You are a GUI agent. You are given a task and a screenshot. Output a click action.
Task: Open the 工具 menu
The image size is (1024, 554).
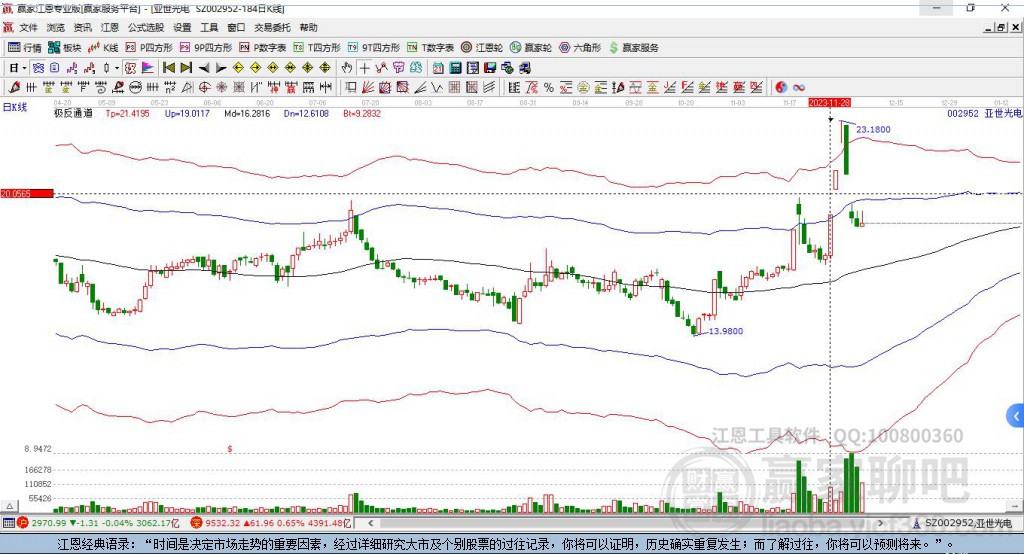(209, 27)
